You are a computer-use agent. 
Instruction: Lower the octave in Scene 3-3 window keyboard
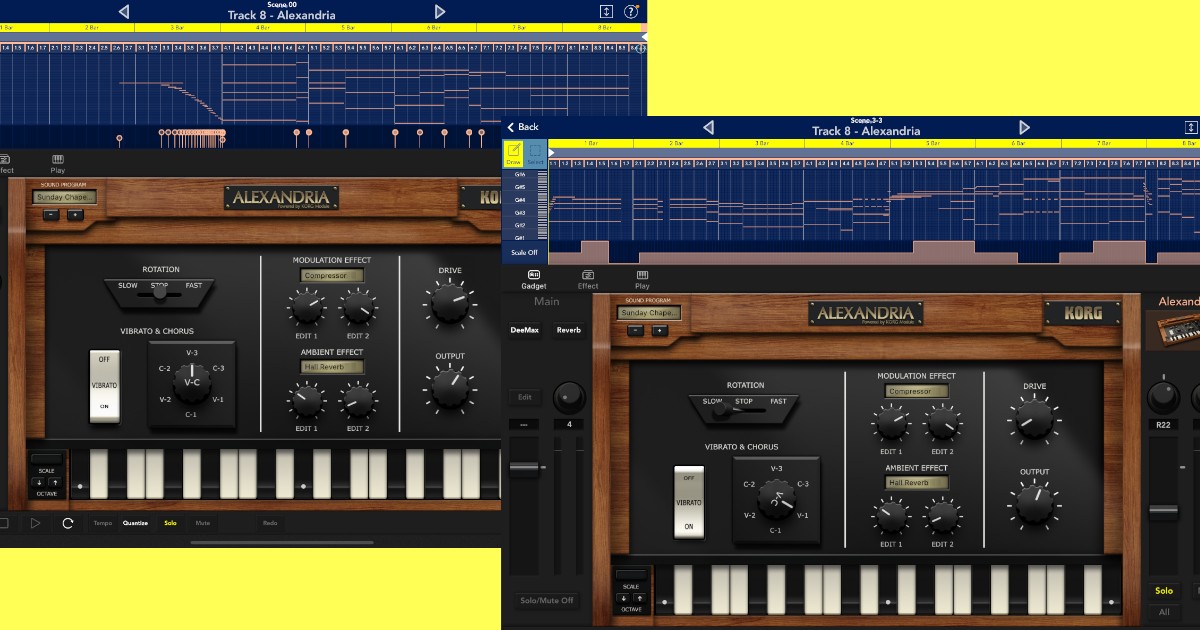pyautogui.click(x=625, y=598)
